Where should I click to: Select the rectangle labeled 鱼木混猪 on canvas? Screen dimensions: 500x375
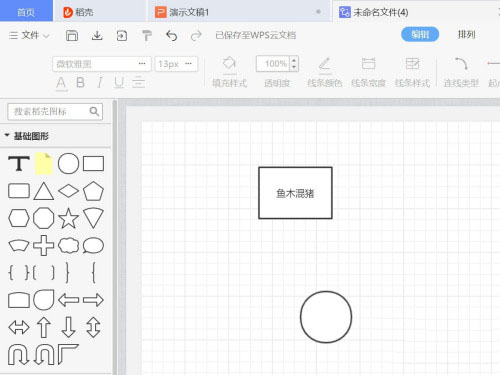coord(295,193)
